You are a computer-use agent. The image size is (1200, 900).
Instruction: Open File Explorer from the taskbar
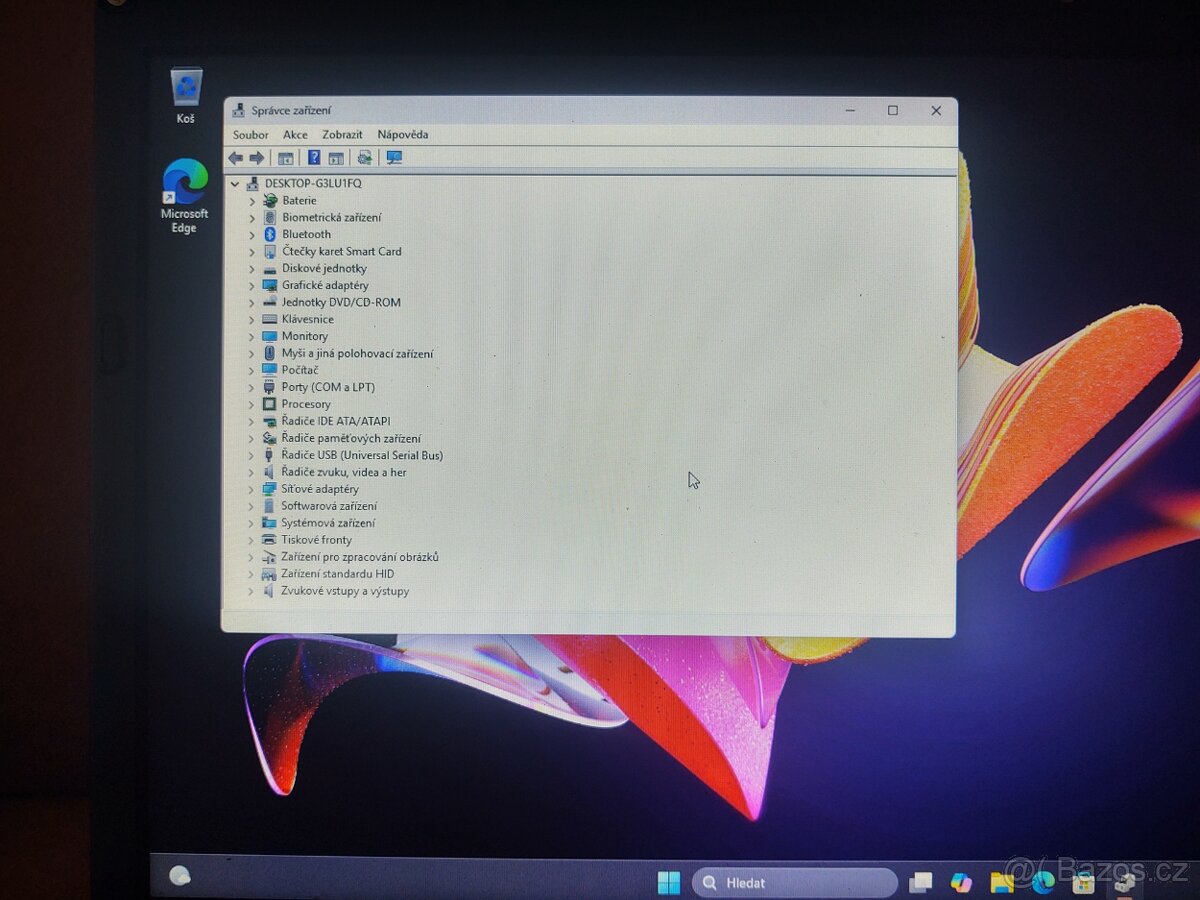tap(1000, 884)
